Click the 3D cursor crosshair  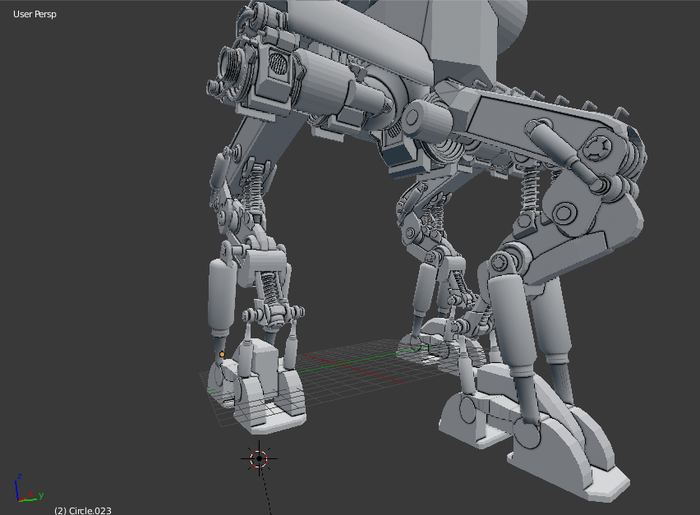[259, 459]
